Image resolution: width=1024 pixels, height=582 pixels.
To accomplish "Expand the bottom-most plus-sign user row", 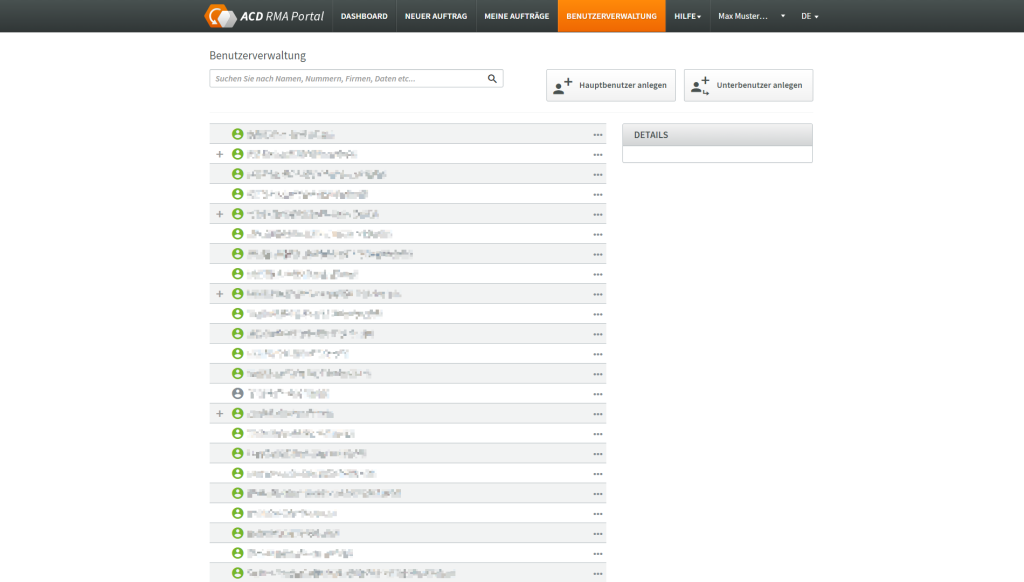I will click(219, 413).
